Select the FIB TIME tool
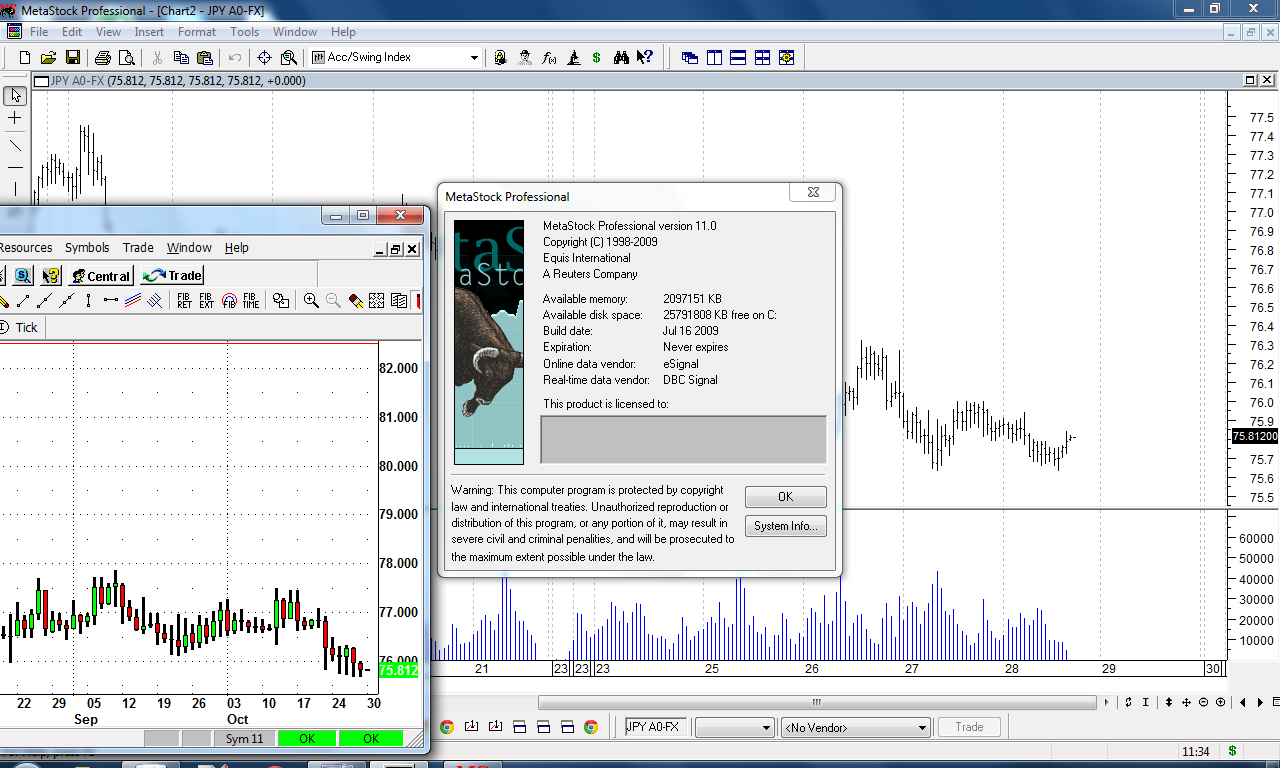 [x=250, y=301]
